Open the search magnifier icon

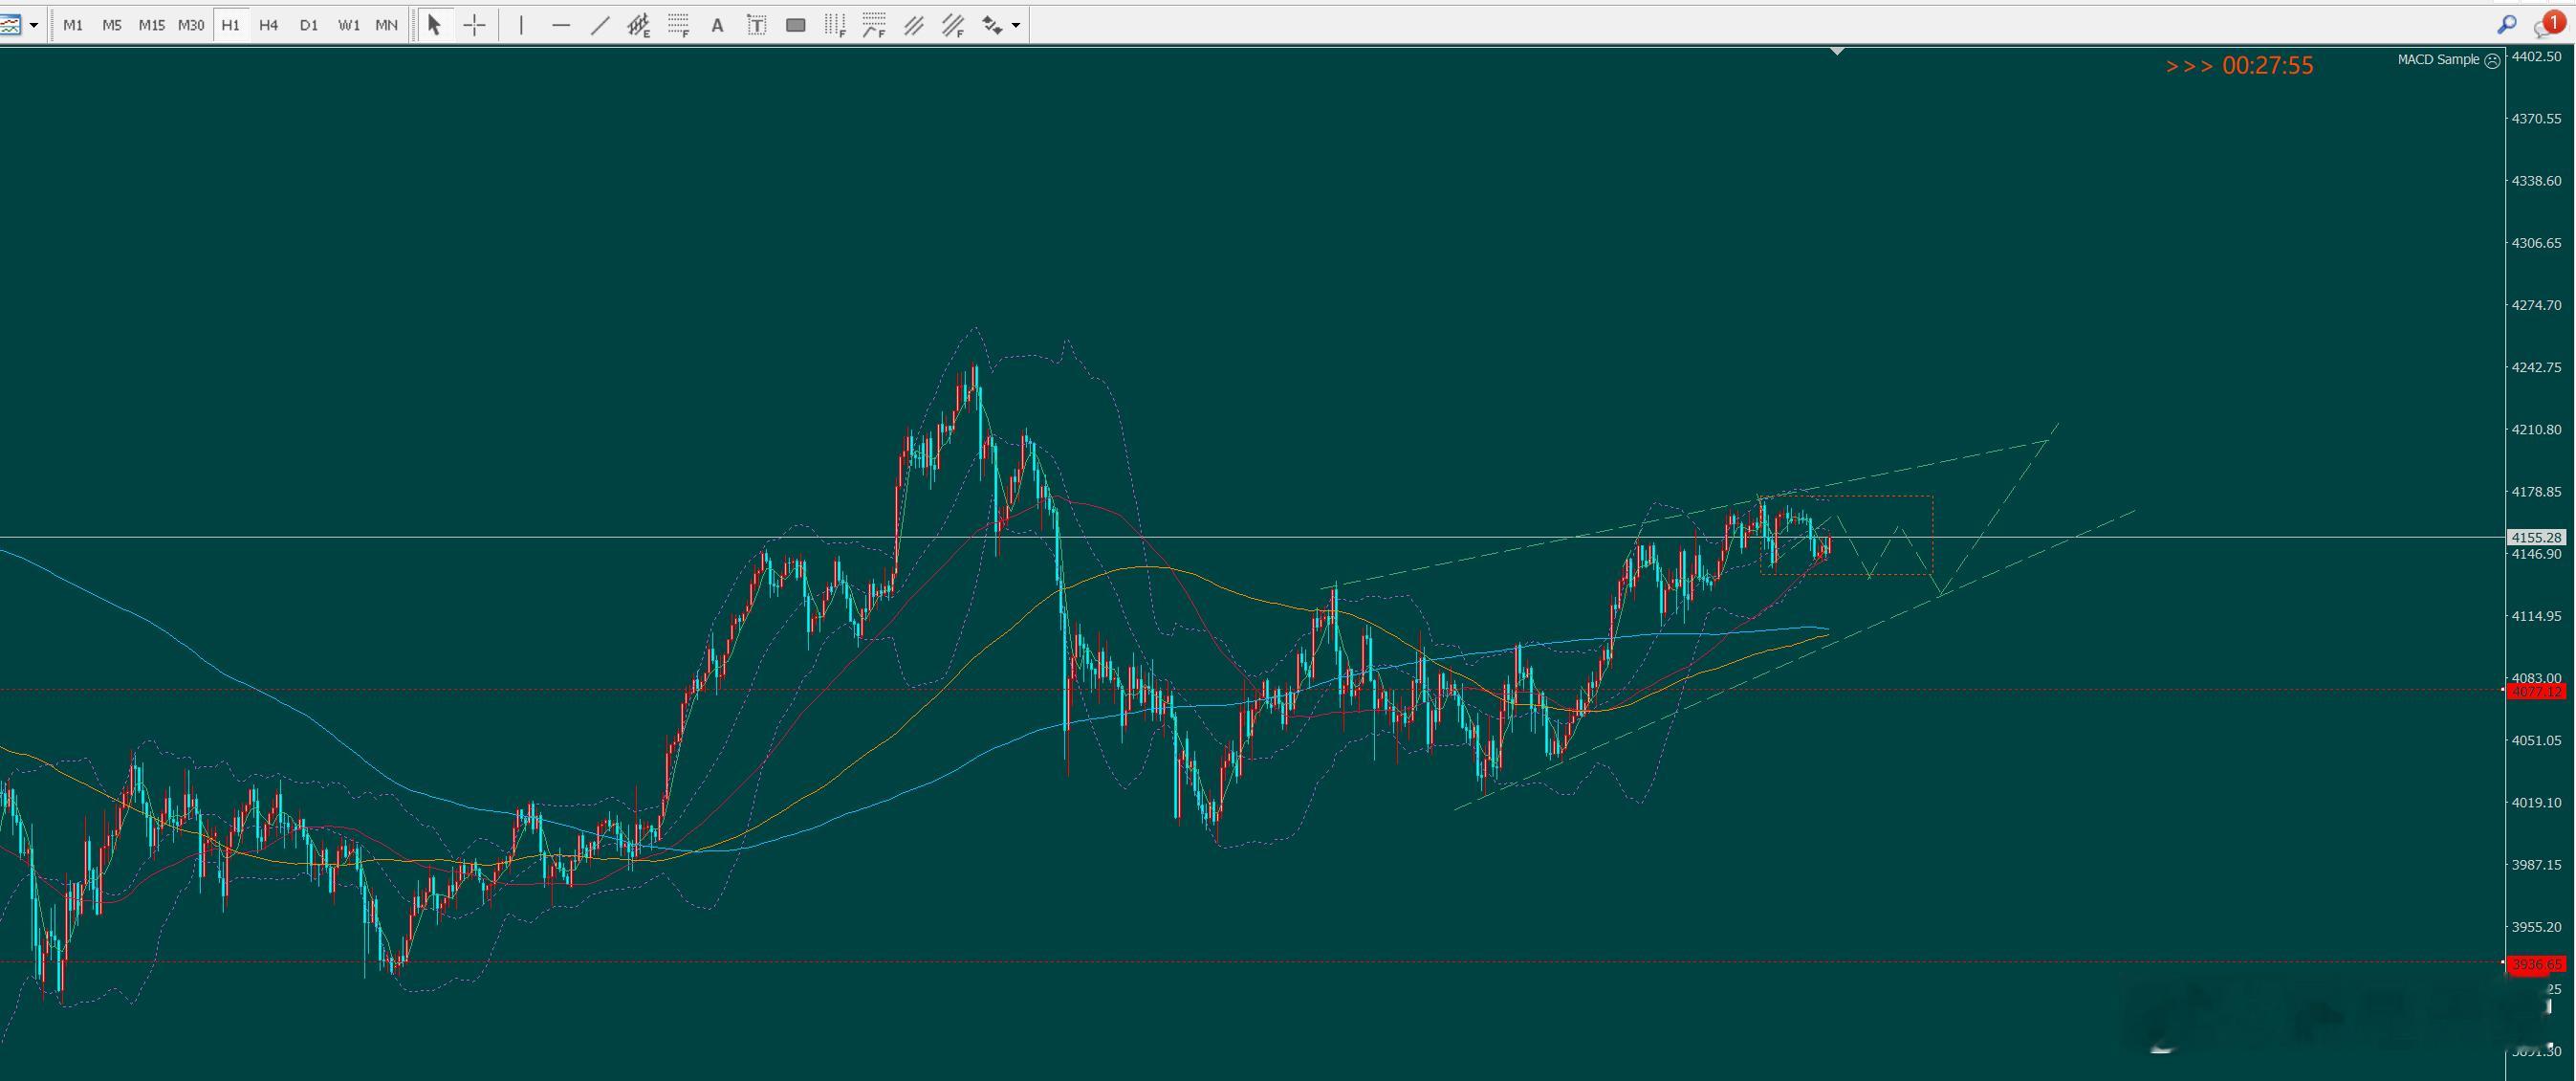[2507, 25]
